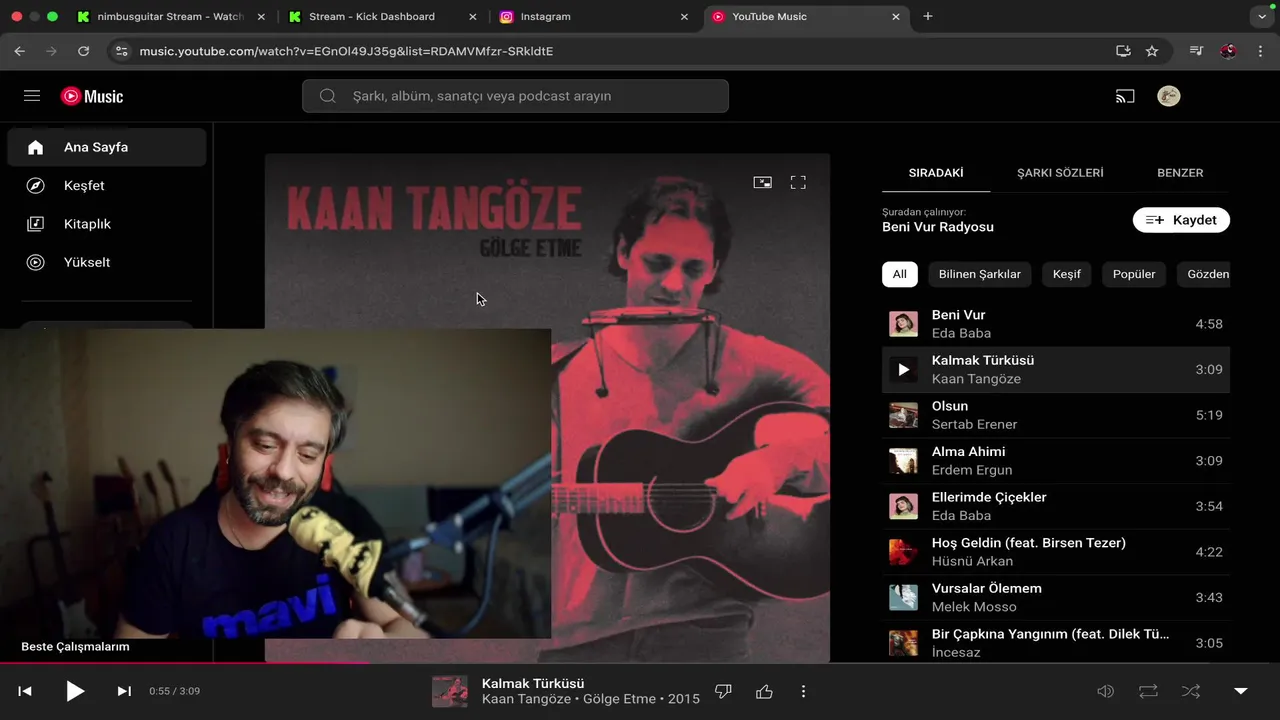Image resolution: width=1280 pixels, height=720 pixels.
Task: Focus the song search field
Action: coord(515,96)
